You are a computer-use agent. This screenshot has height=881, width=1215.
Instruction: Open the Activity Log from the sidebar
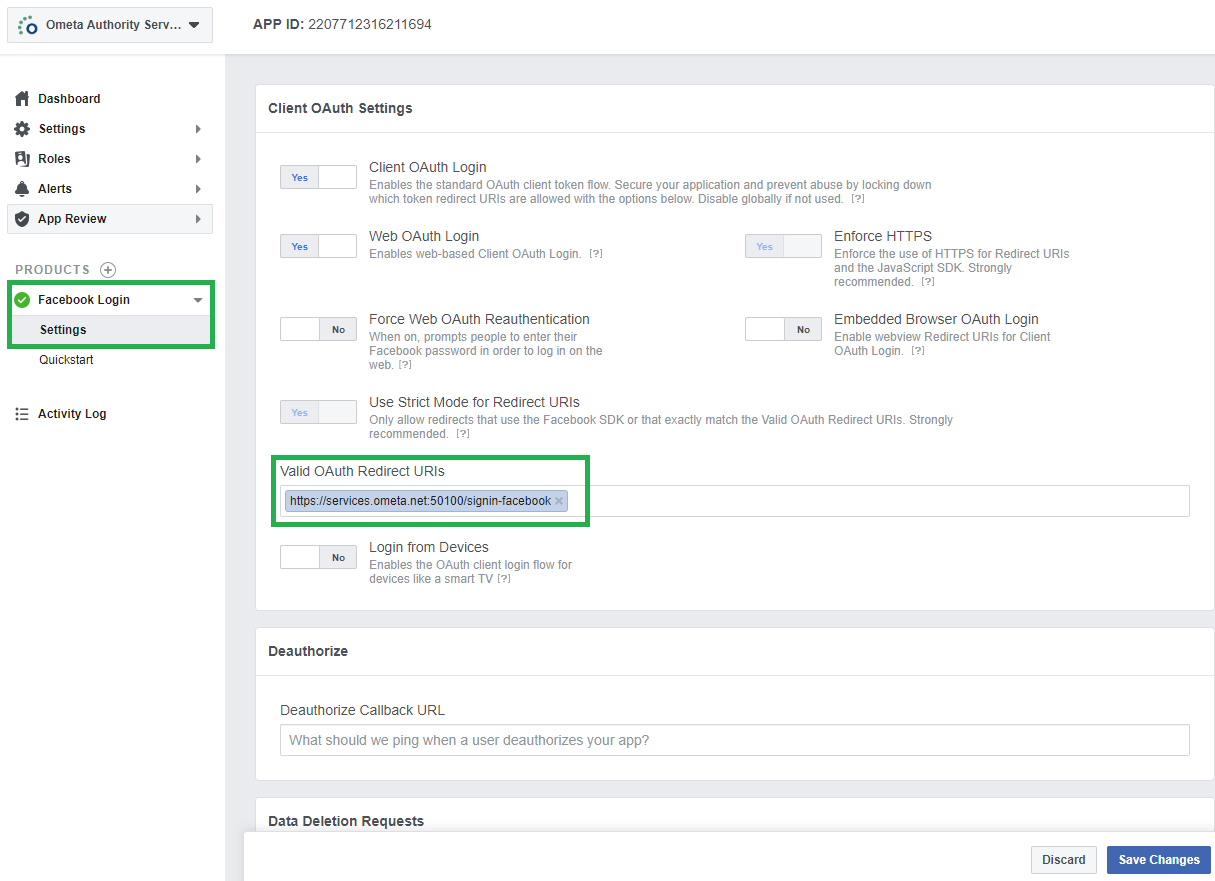pos(72,413)
